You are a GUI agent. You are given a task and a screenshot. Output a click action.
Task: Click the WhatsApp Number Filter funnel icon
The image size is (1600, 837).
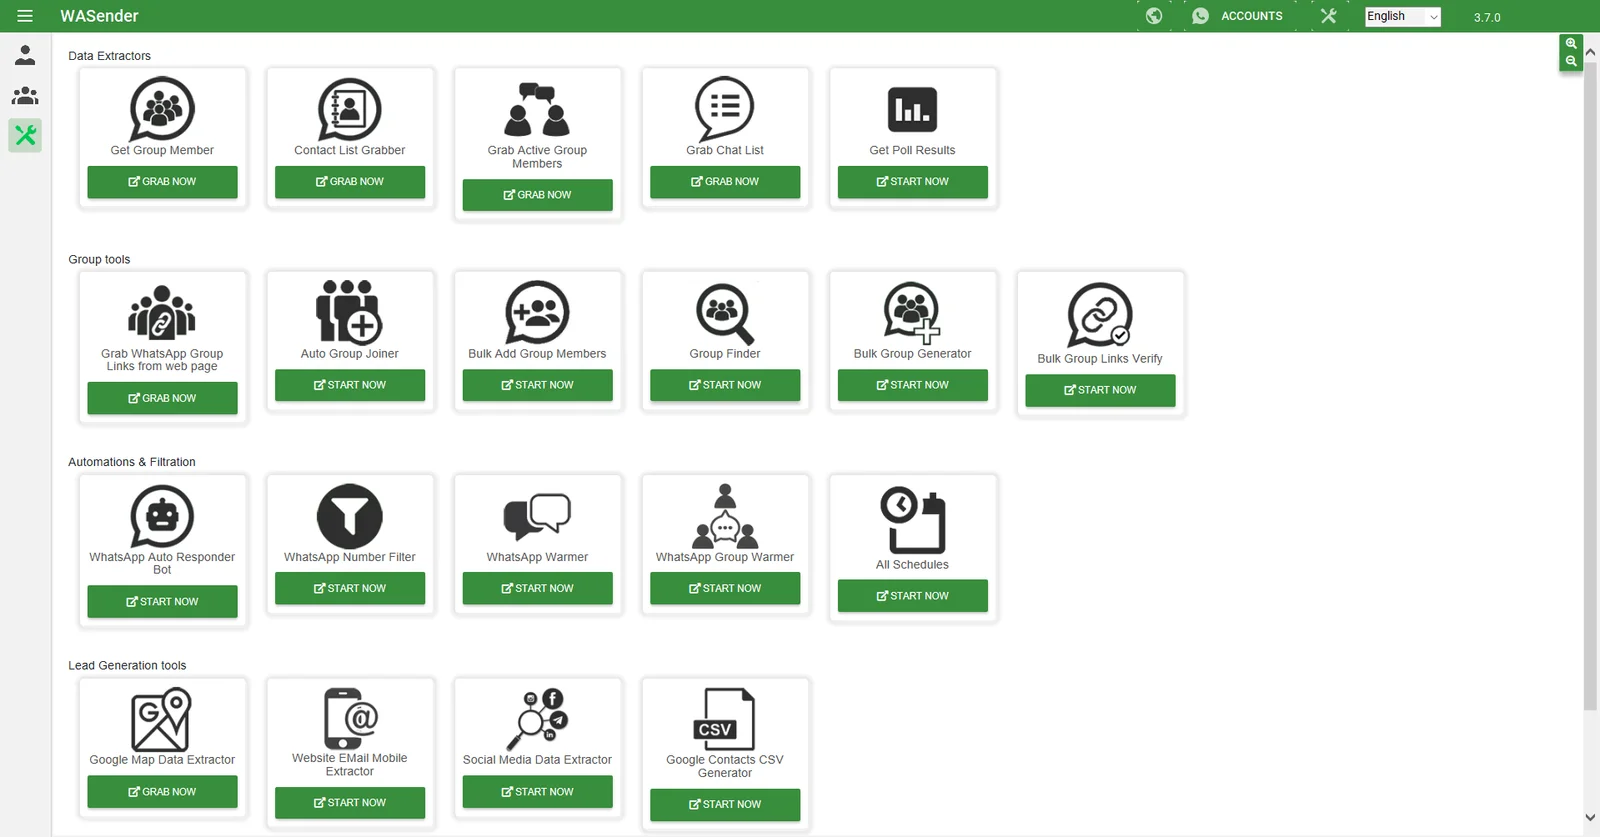(x=349, y=516)
